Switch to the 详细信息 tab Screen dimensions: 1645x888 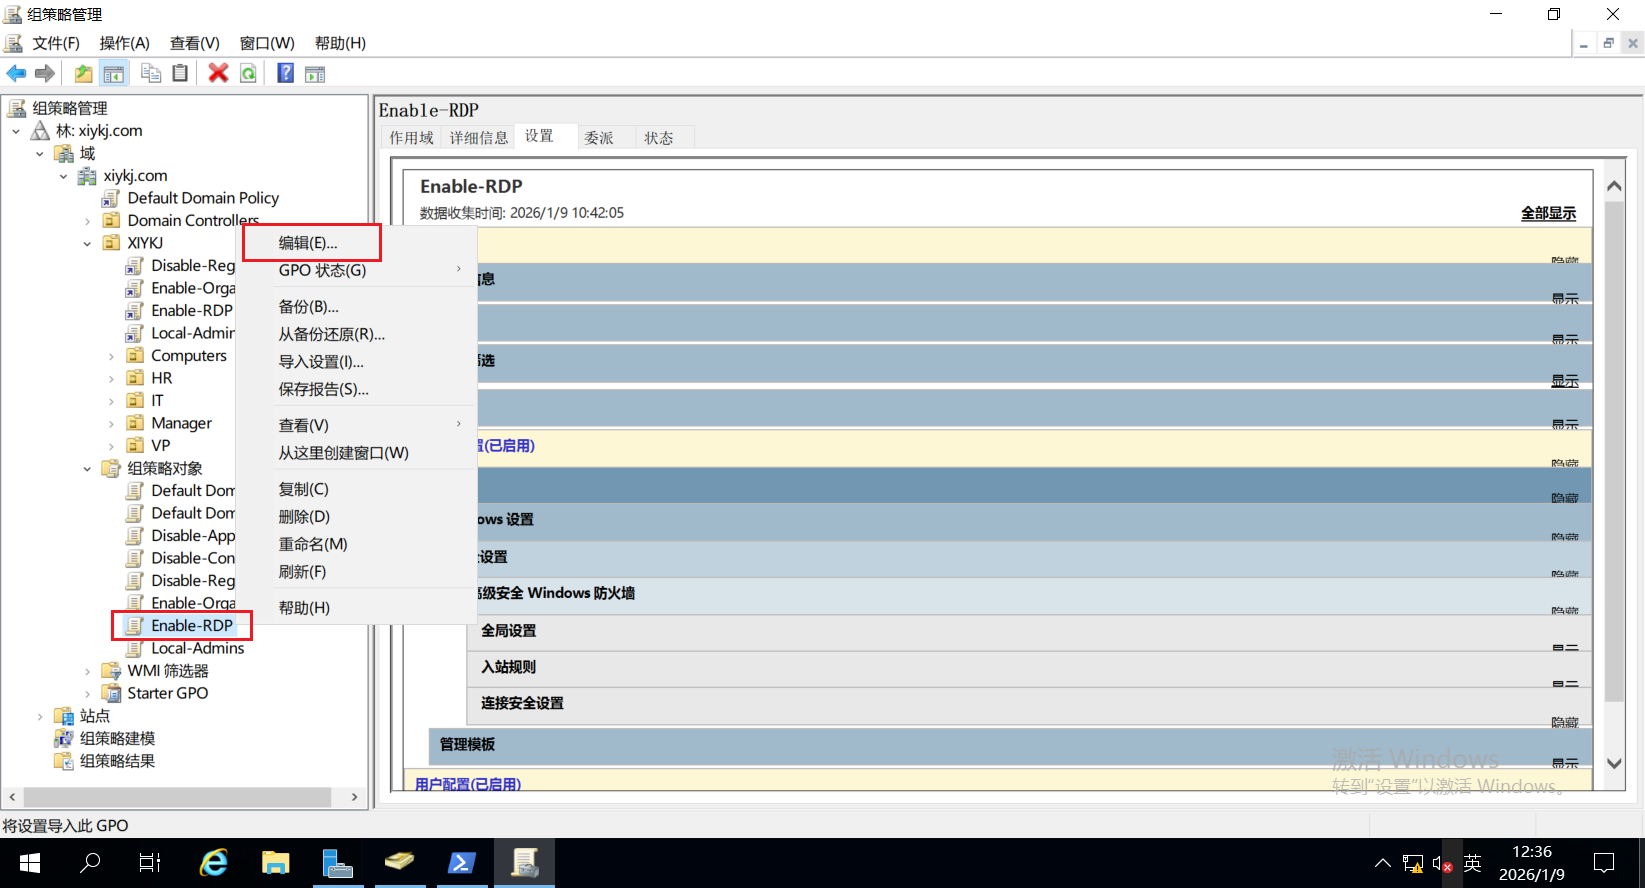point(479,138)
